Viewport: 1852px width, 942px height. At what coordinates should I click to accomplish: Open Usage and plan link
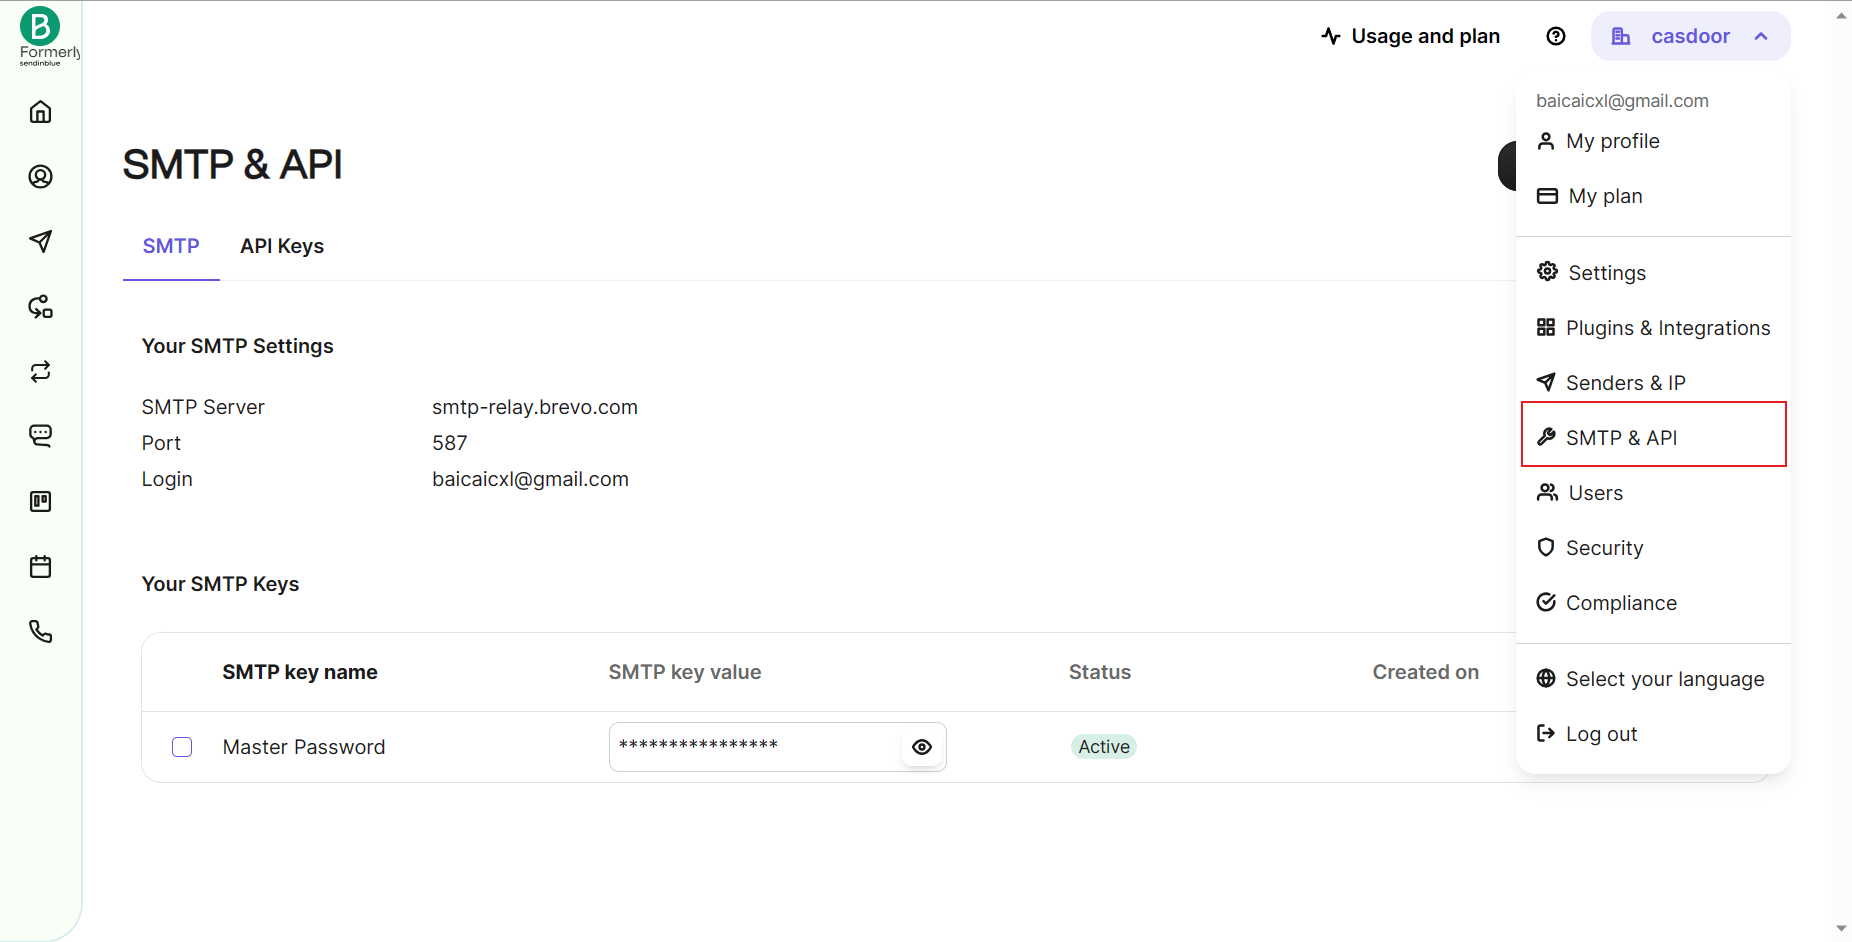coord(1411,36)
